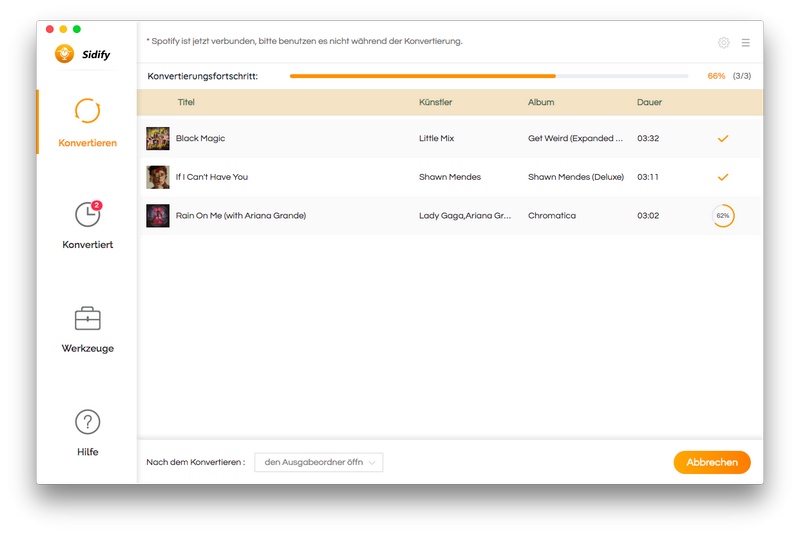This screenshot has height=536, width=800.
Task: Close the window with the red button
Action: [49, 29]
